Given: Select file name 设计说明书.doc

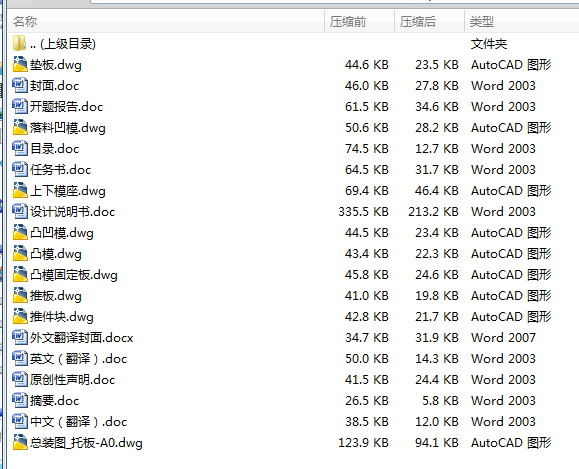Looking at the screenshot, I should [72, 212].
